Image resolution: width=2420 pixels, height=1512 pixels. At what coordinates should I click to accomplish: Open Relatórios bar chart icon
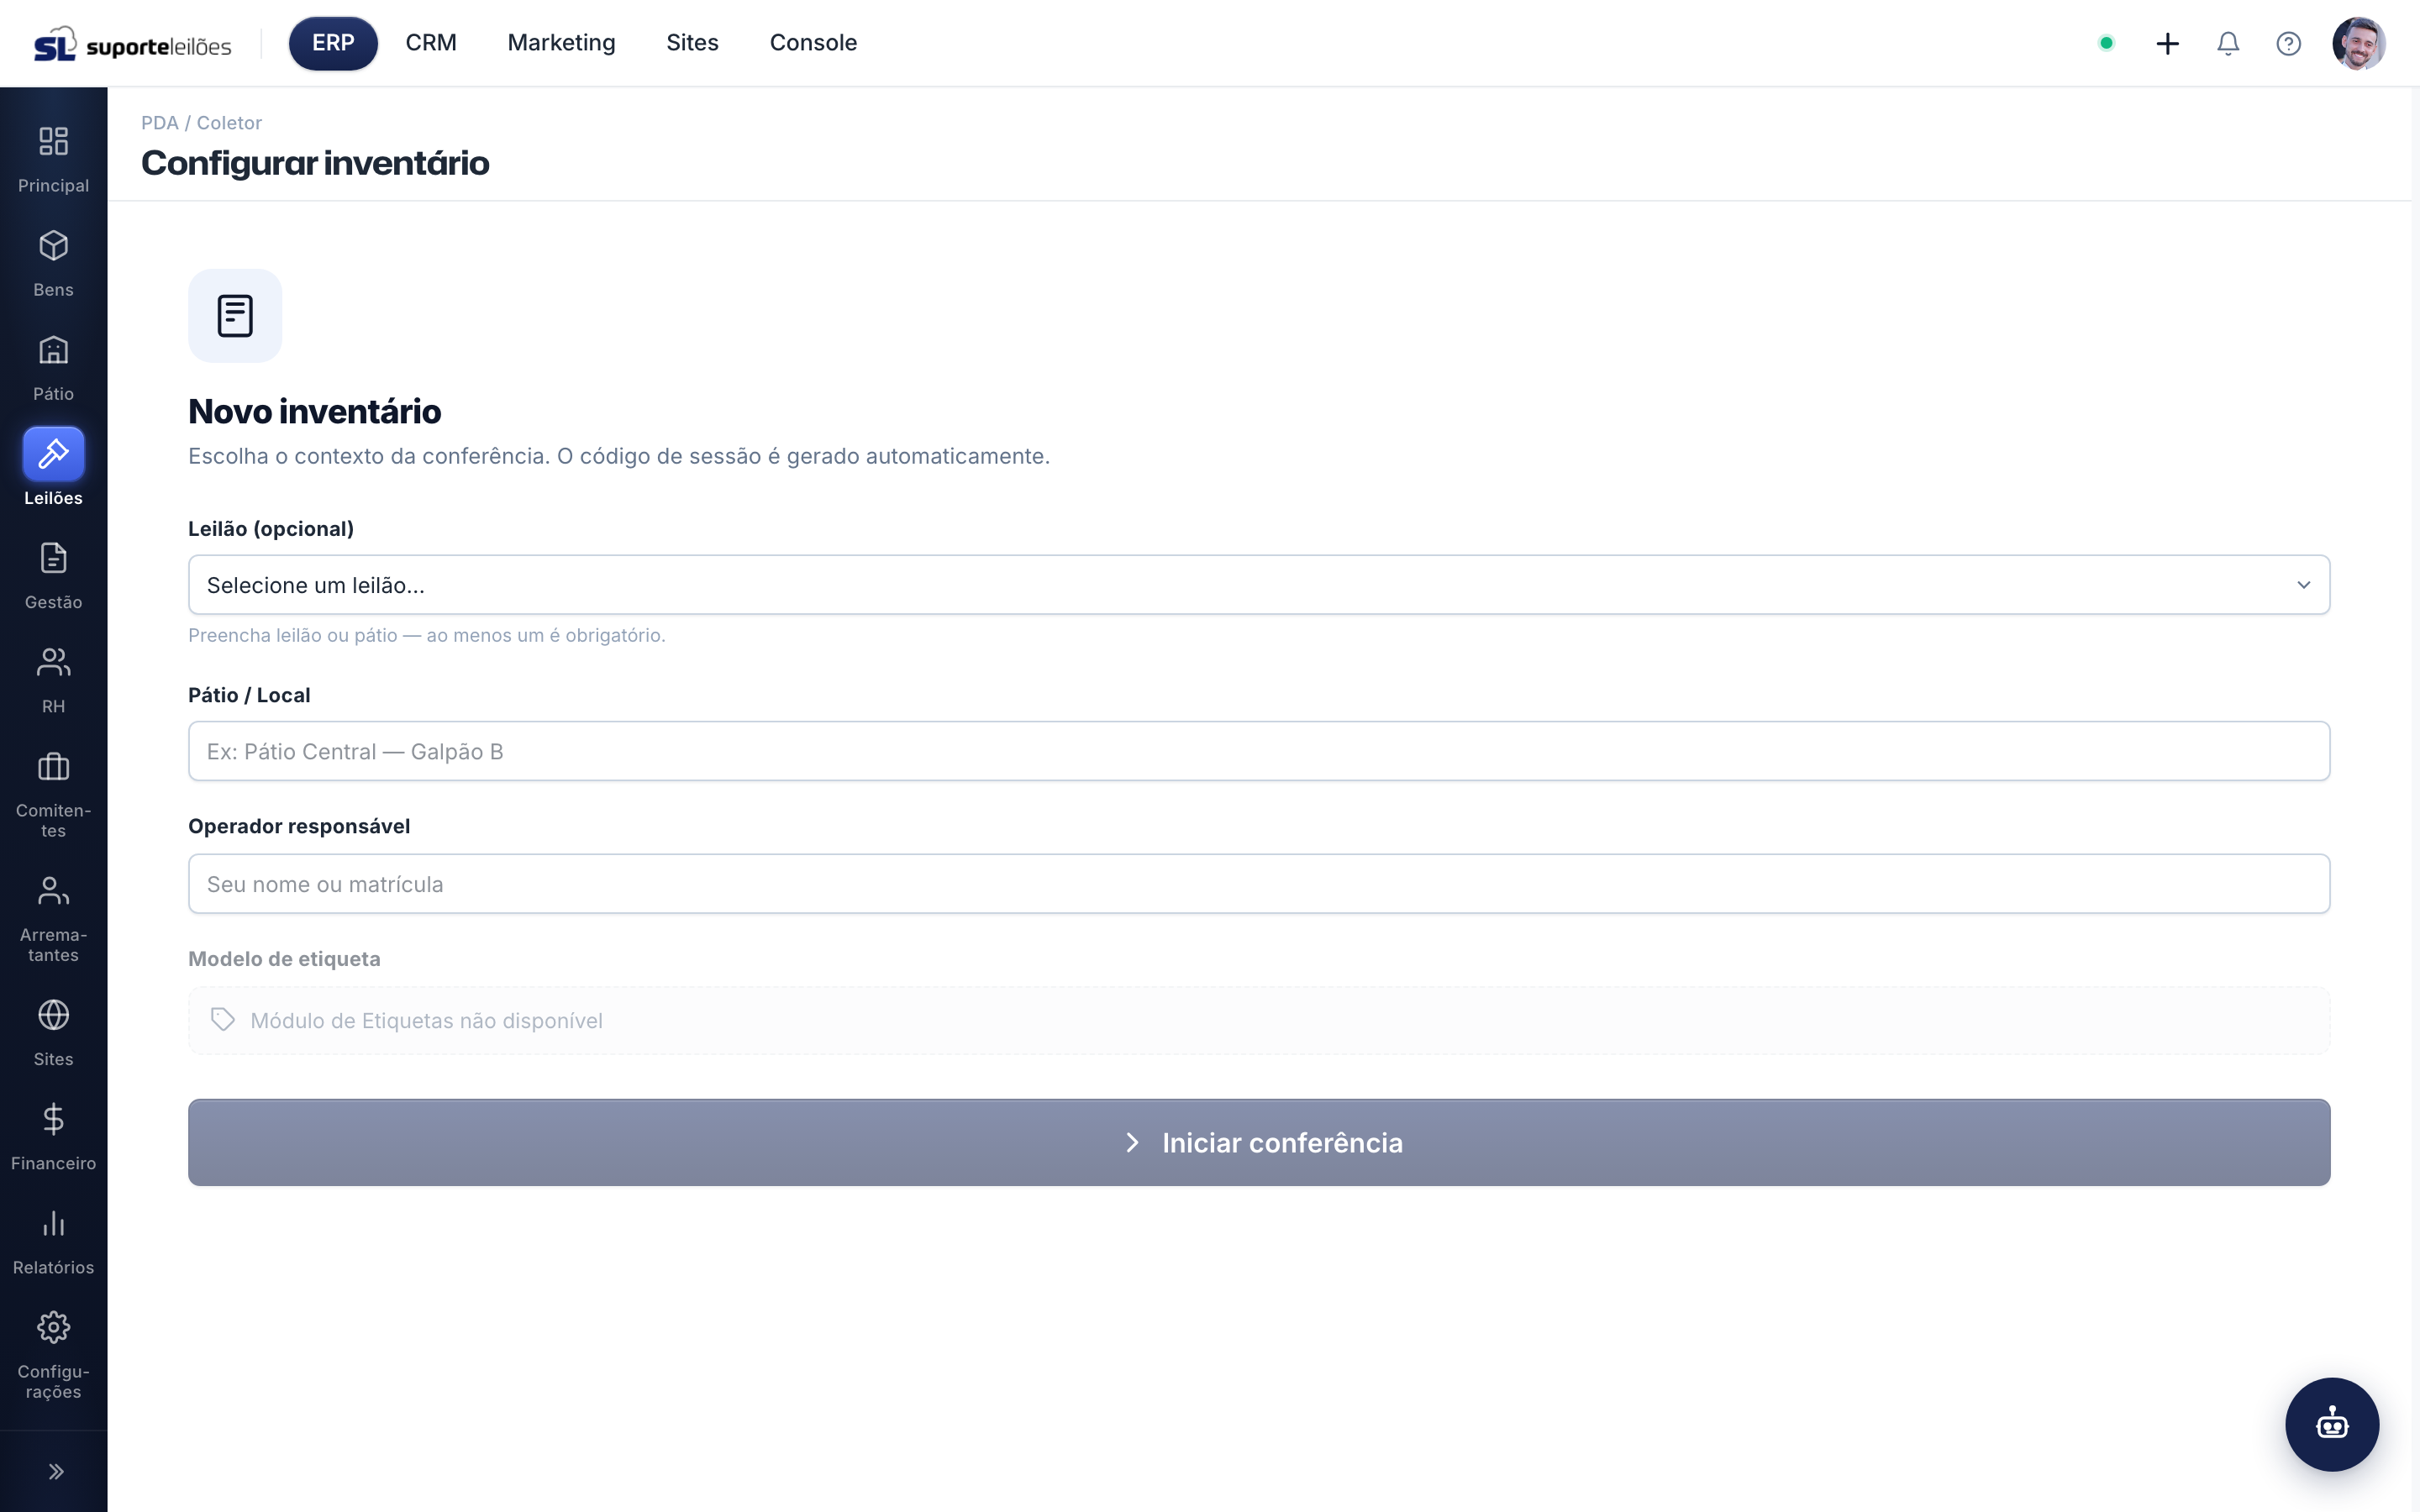pyautogui.click(x=53, y=1223)
